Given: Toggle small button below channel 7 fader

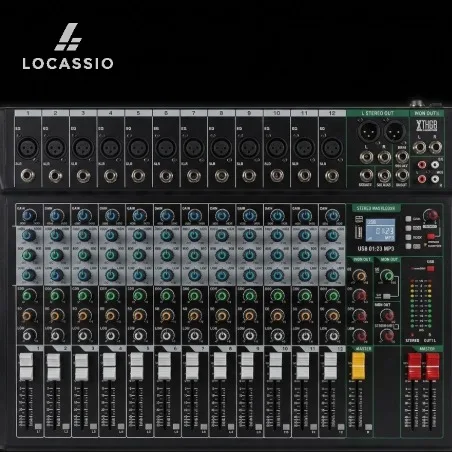Looking at the screenshot, I should (x=203, y=426).
